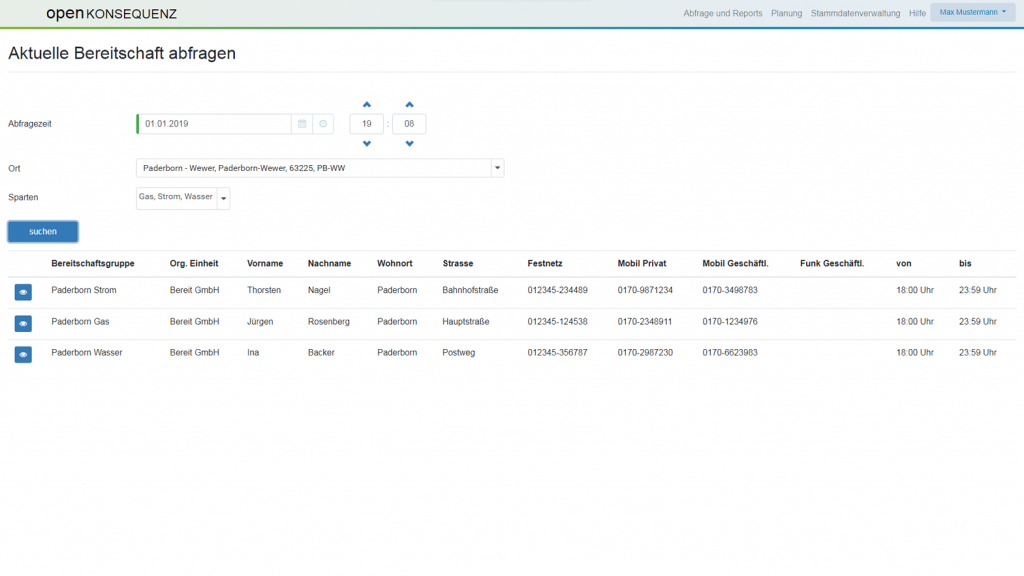Open the Hilfe link
This screenshot has height=576, width=1024.
pyautogui.click(x=917, y=13)
